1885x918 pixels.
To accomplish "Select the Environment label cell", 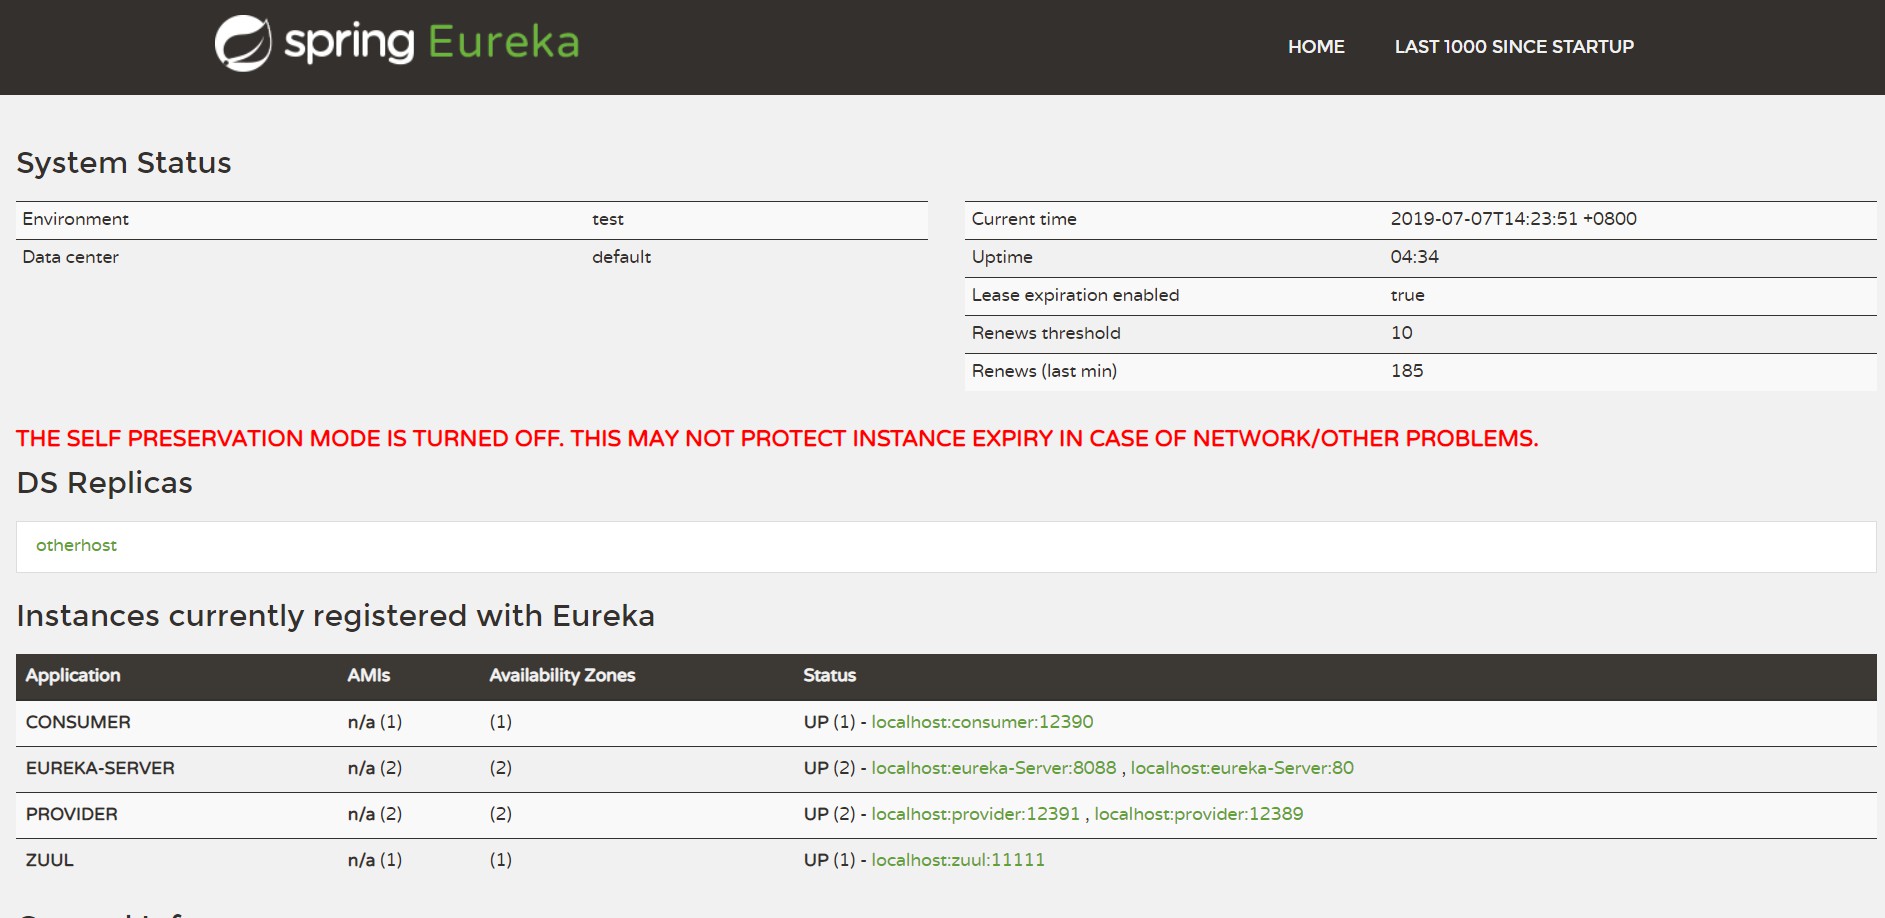I will point(76,219).
